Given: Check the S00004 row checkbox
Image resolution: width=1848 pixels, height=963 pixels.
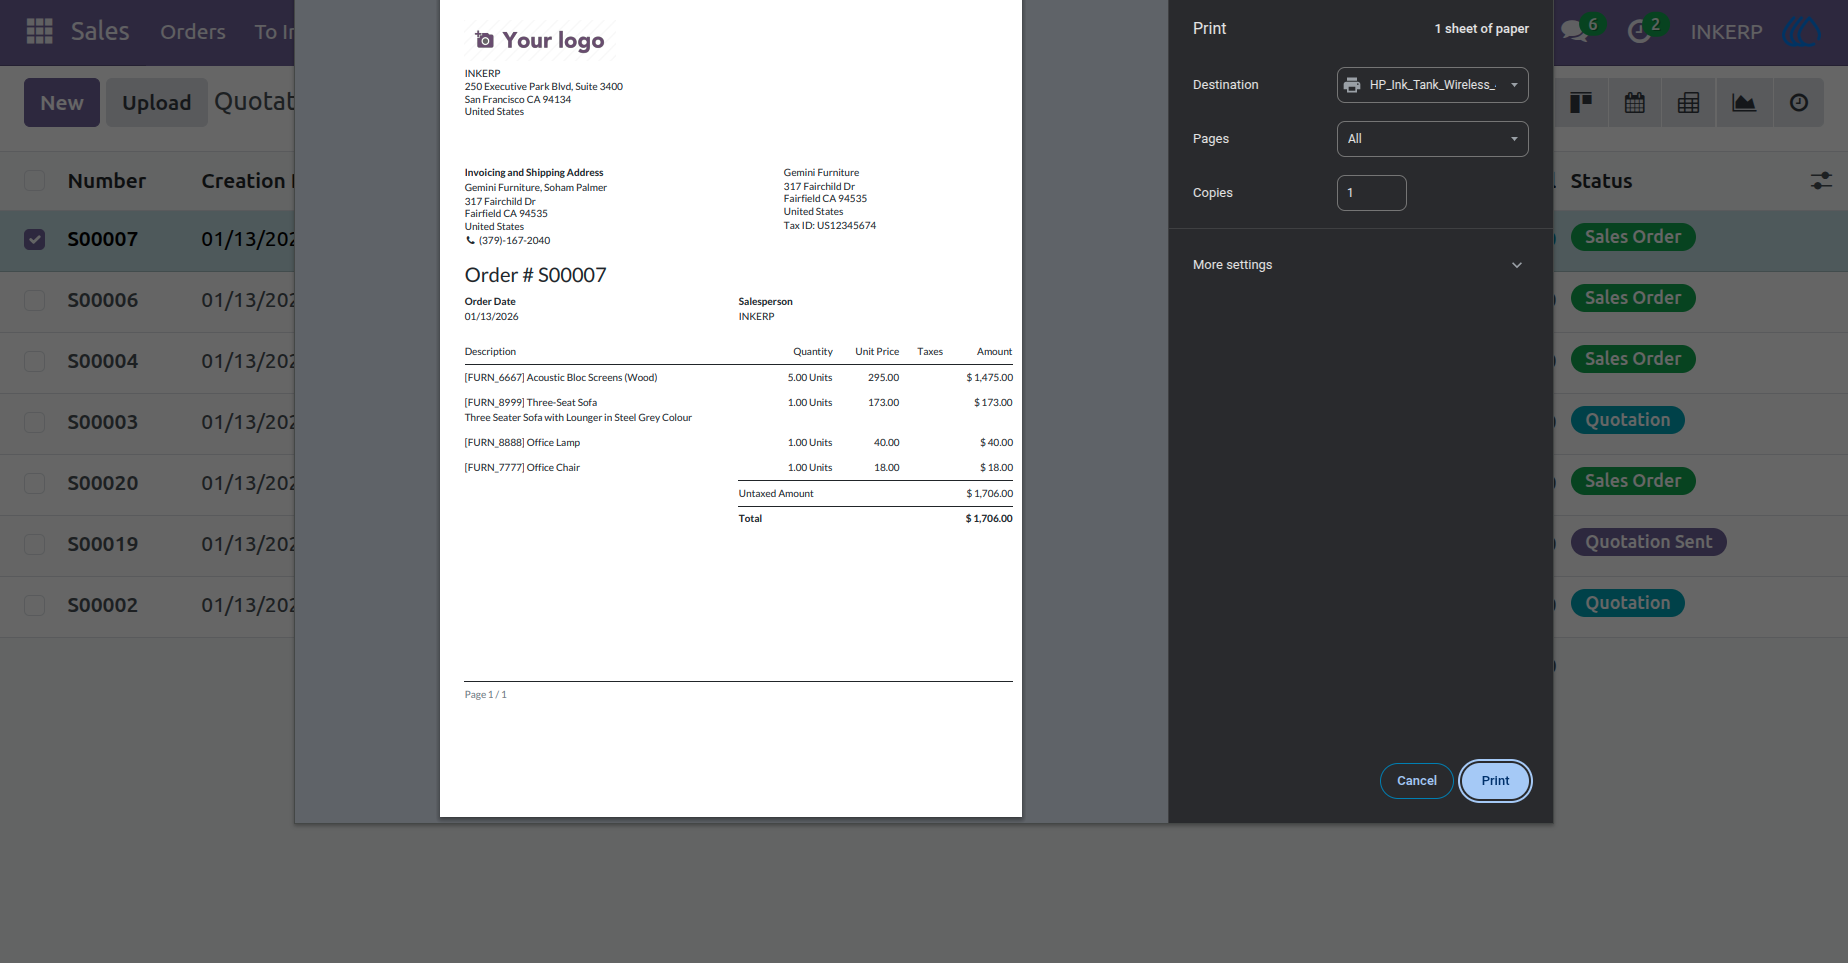Looking at the screenshot, I should coord(35,362).
